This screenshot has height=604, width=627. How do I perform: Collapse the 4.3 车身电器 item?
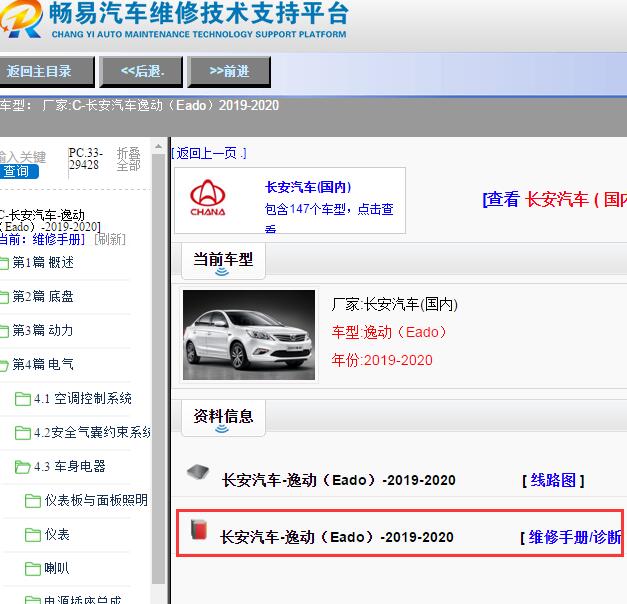(70, 466)
